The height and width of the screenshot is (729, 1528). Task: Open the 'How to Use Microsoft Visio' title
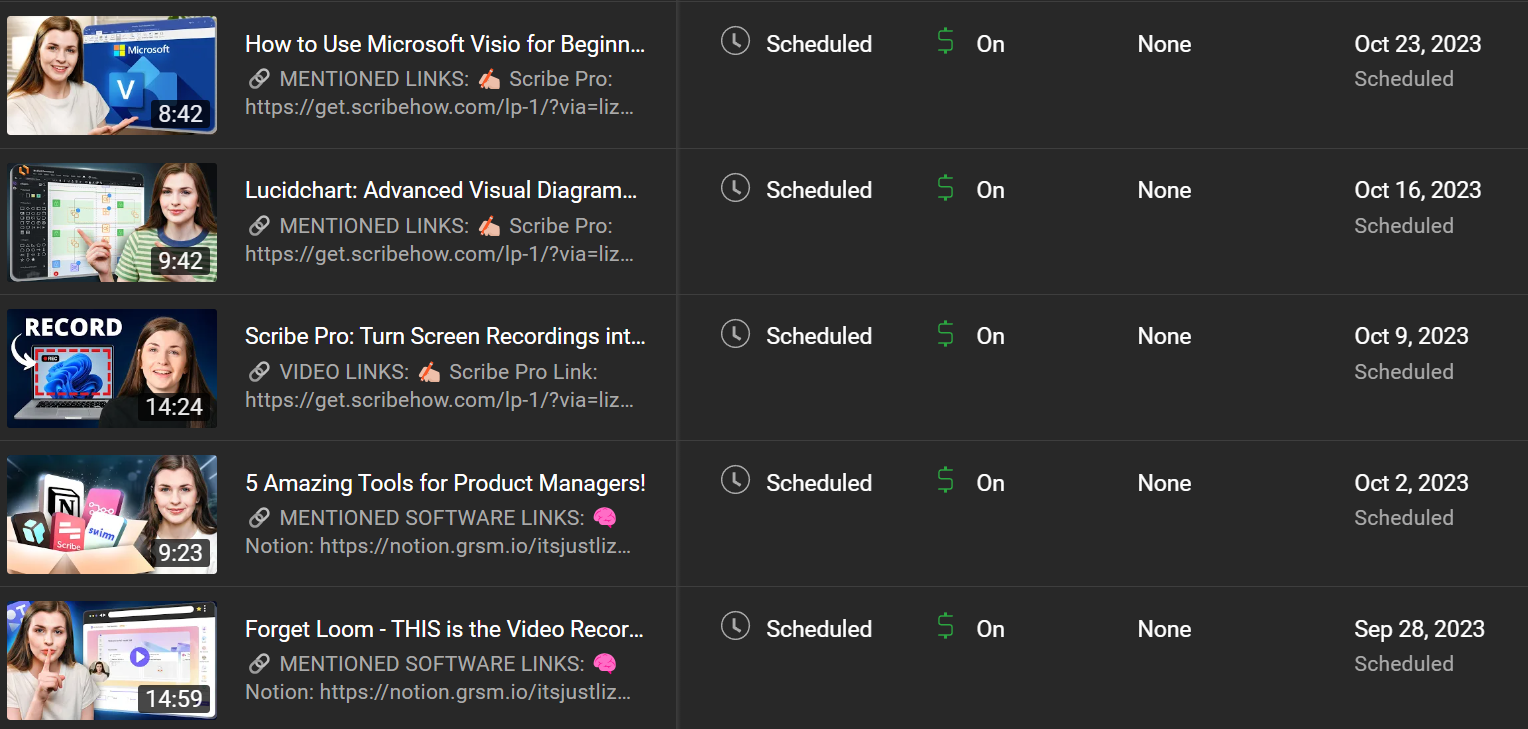click(445, 44)
